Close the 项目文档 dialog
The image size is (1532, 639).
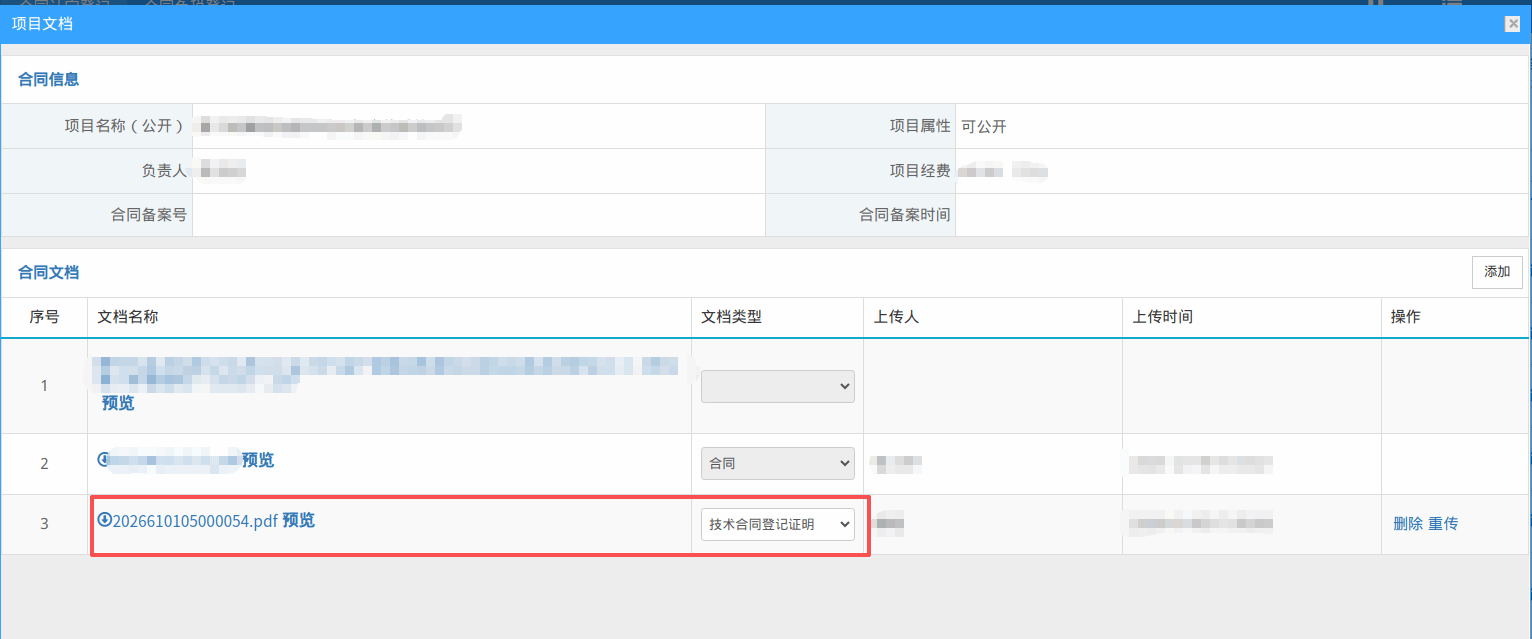point(1512,24)
